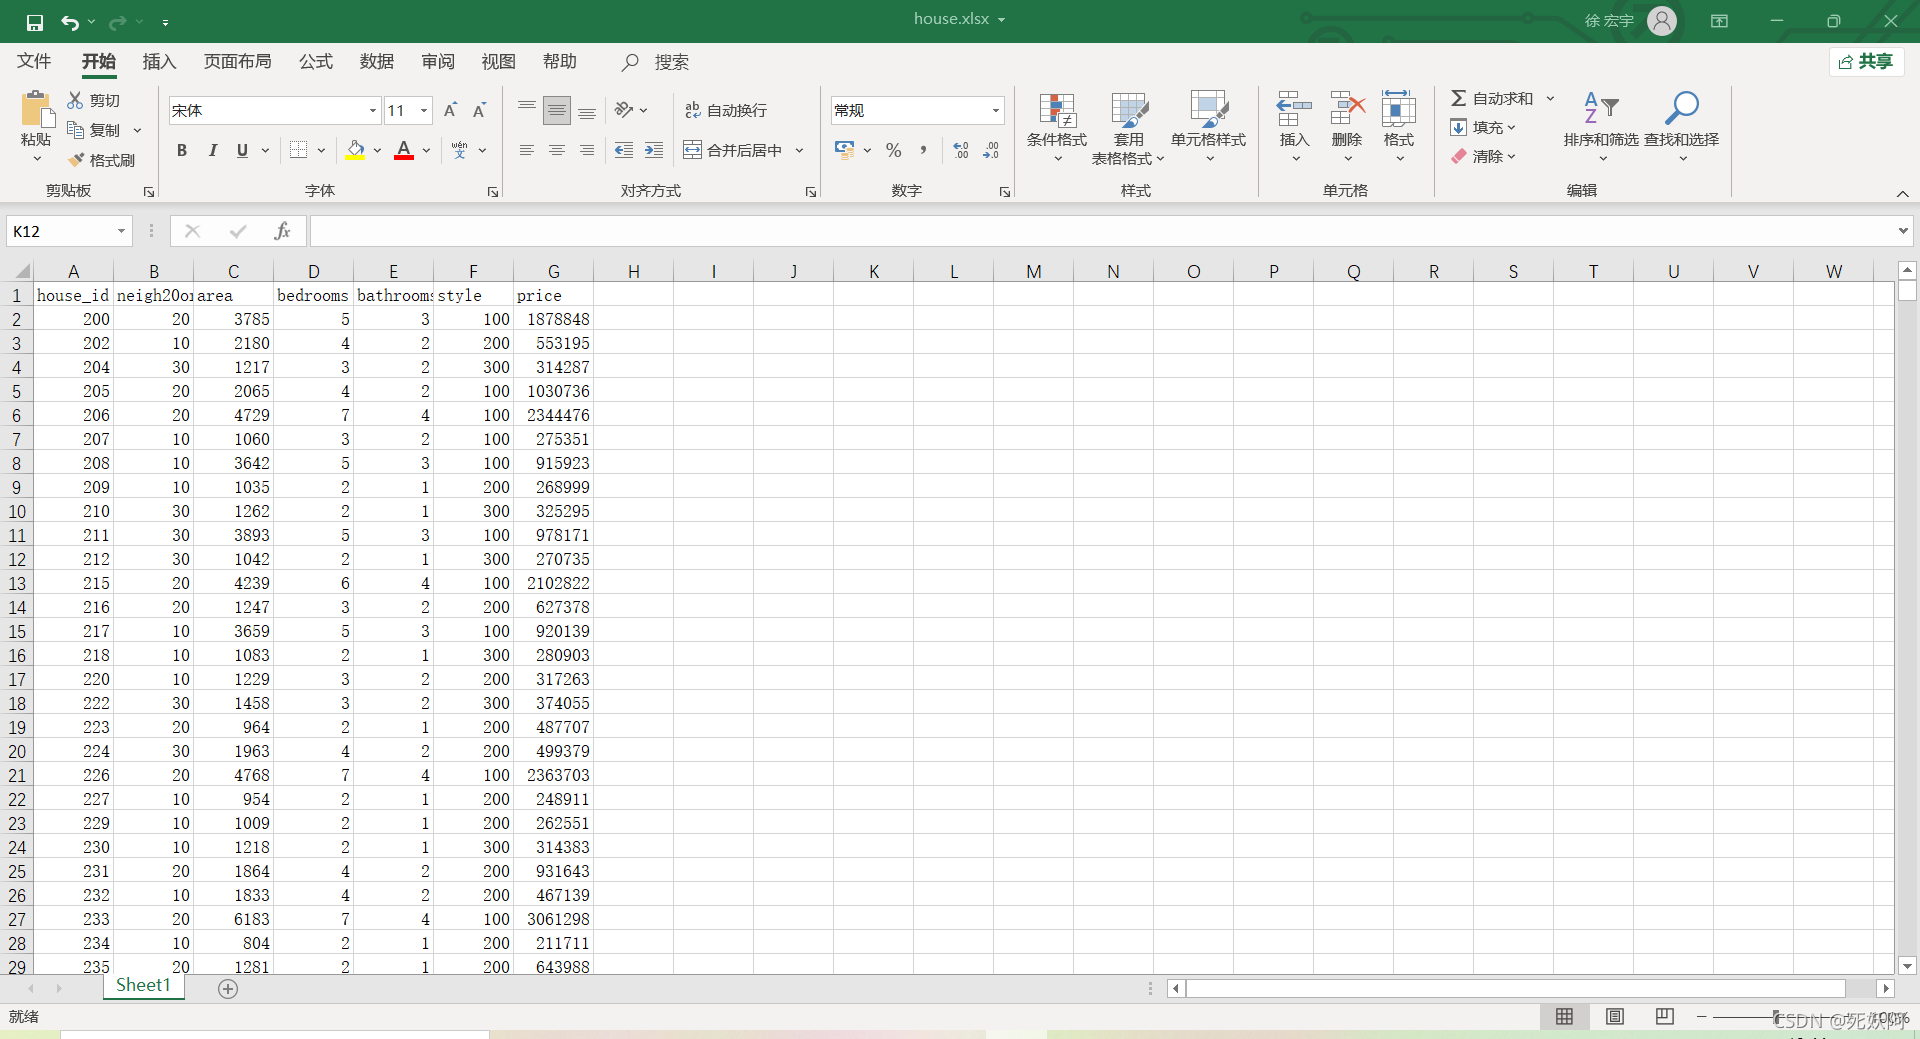1920x1039 pixels.
Task: Toggle left text alignment
Action: 527,150
